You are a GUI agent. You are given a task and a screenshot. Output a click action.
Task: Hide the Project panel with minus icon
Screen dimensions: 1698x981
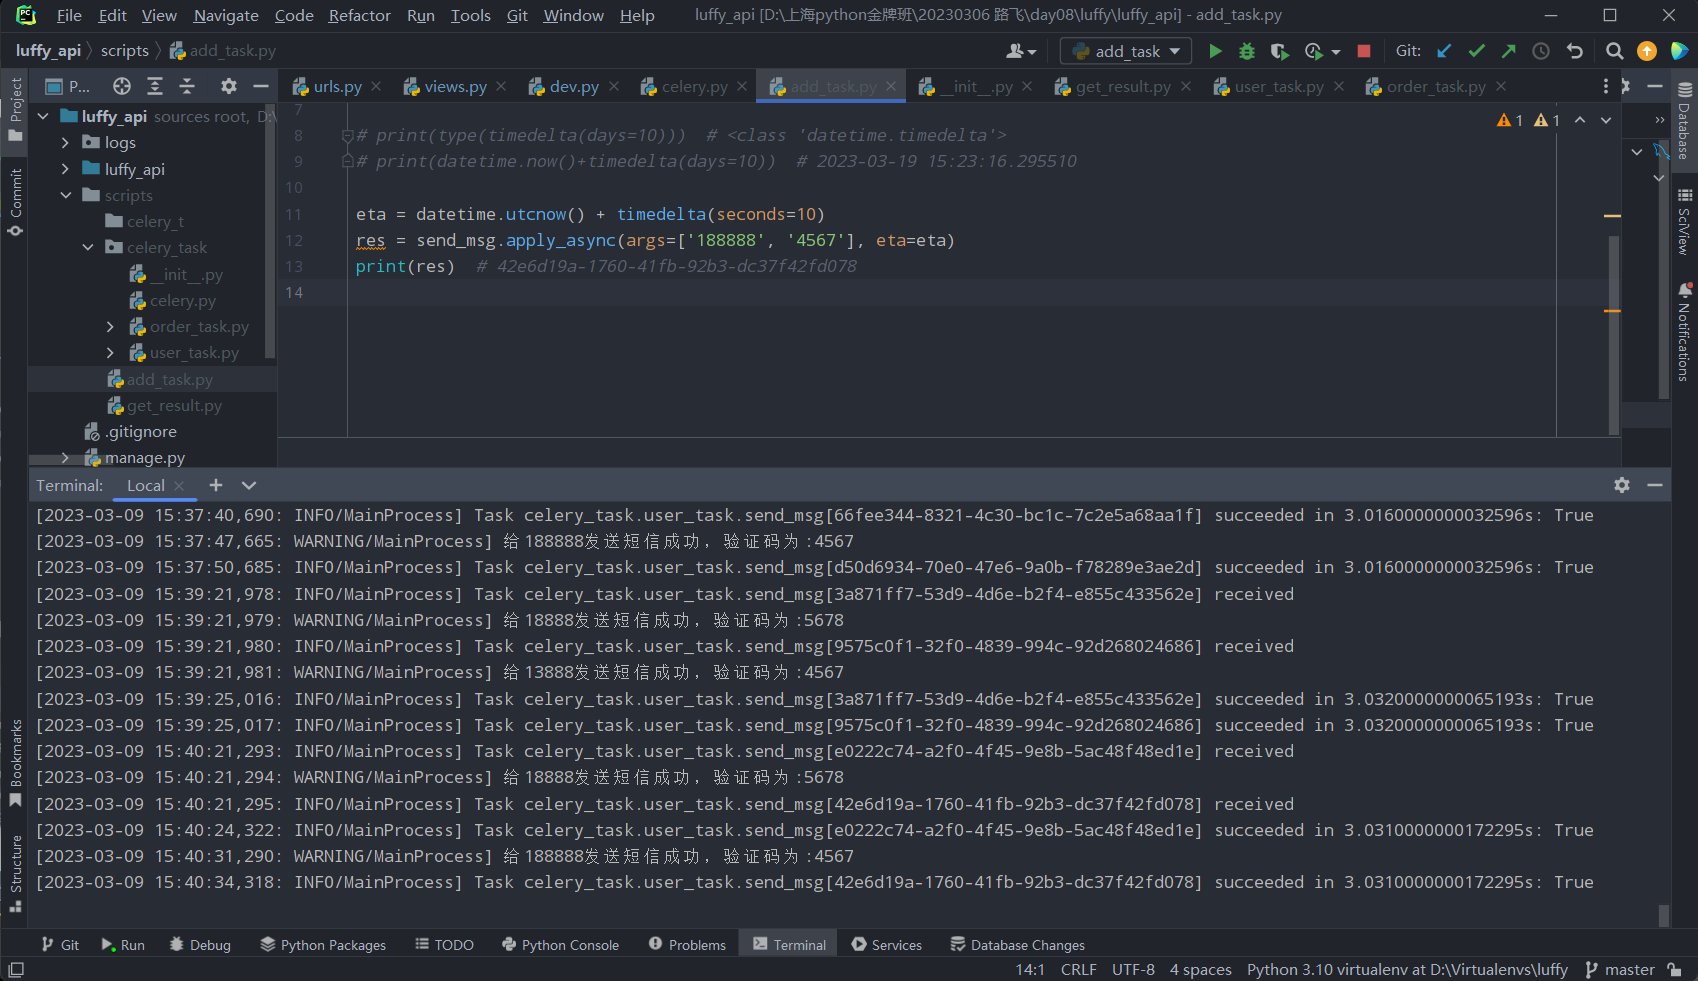pos(260,86)
